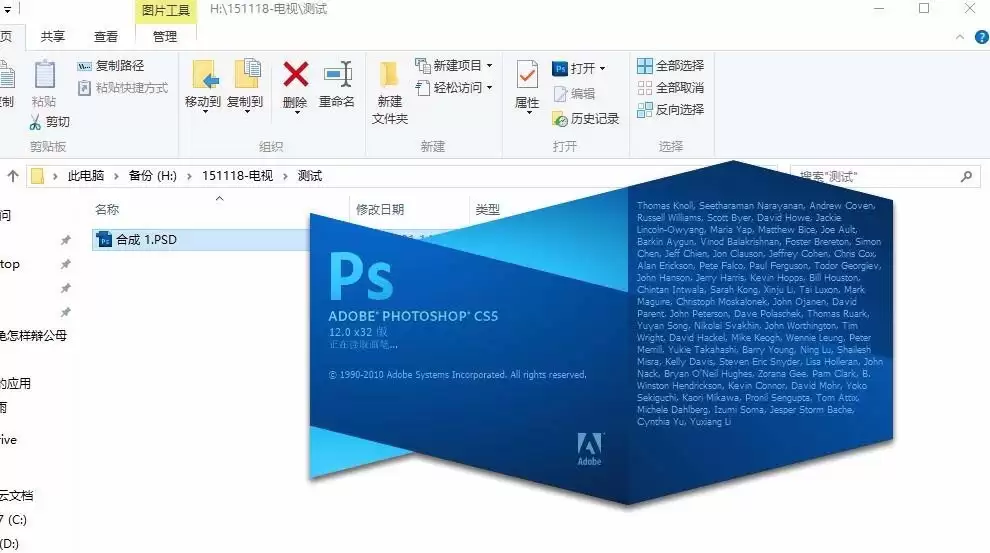Expand the Easy access (轻松访问) dropdown

click(489, 88)
